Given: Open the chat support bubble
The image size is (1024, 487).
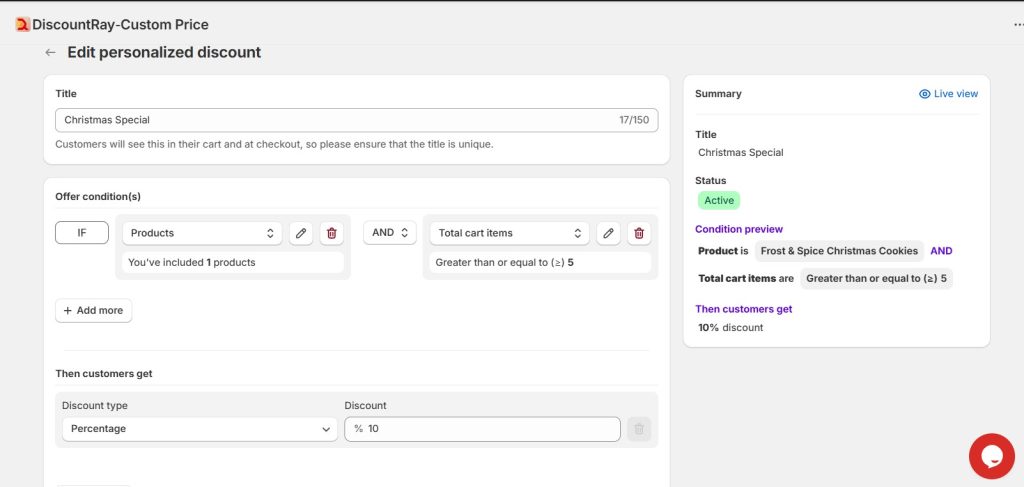Looking at the screenshot, I should pyautogui.click(x=991, y=456).
